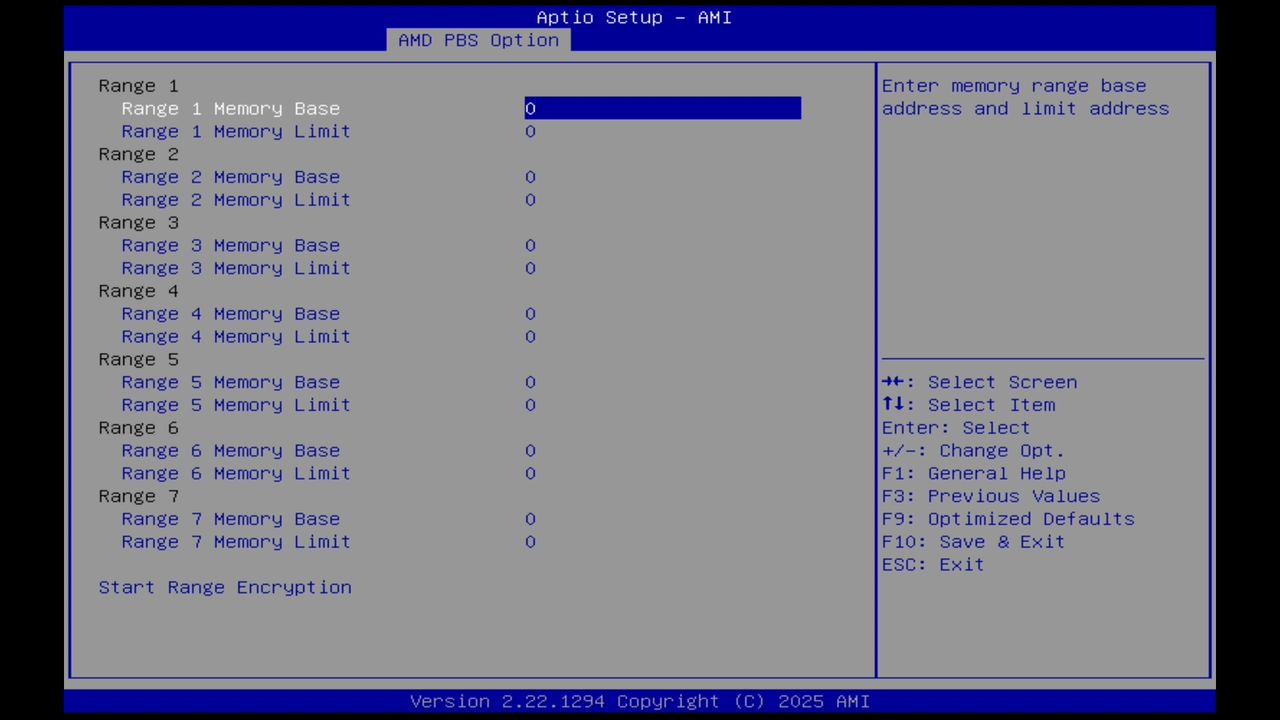Switch to the AMD PBS Option tab
1280x720 pixels.
tap(478, 40)
